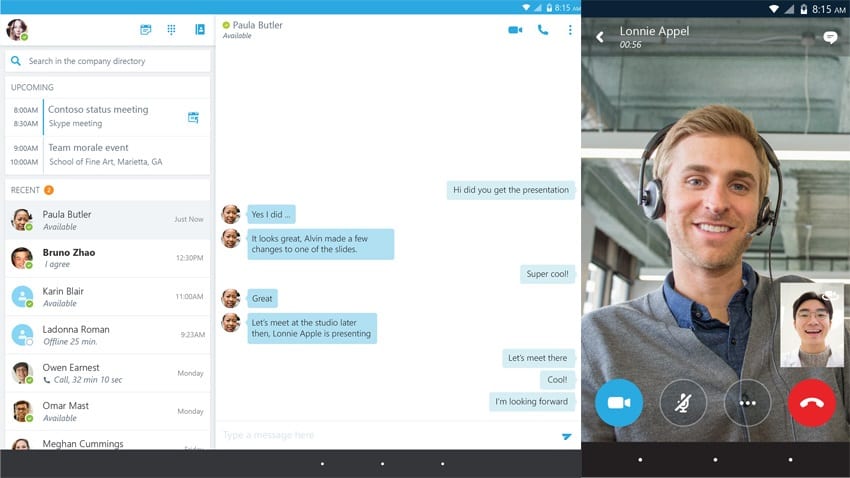Open conversation with Bruno Zhao
Image resolution: width=850 pixels, height=478 pixels.
pyautogui.click(x=107, y=258)
